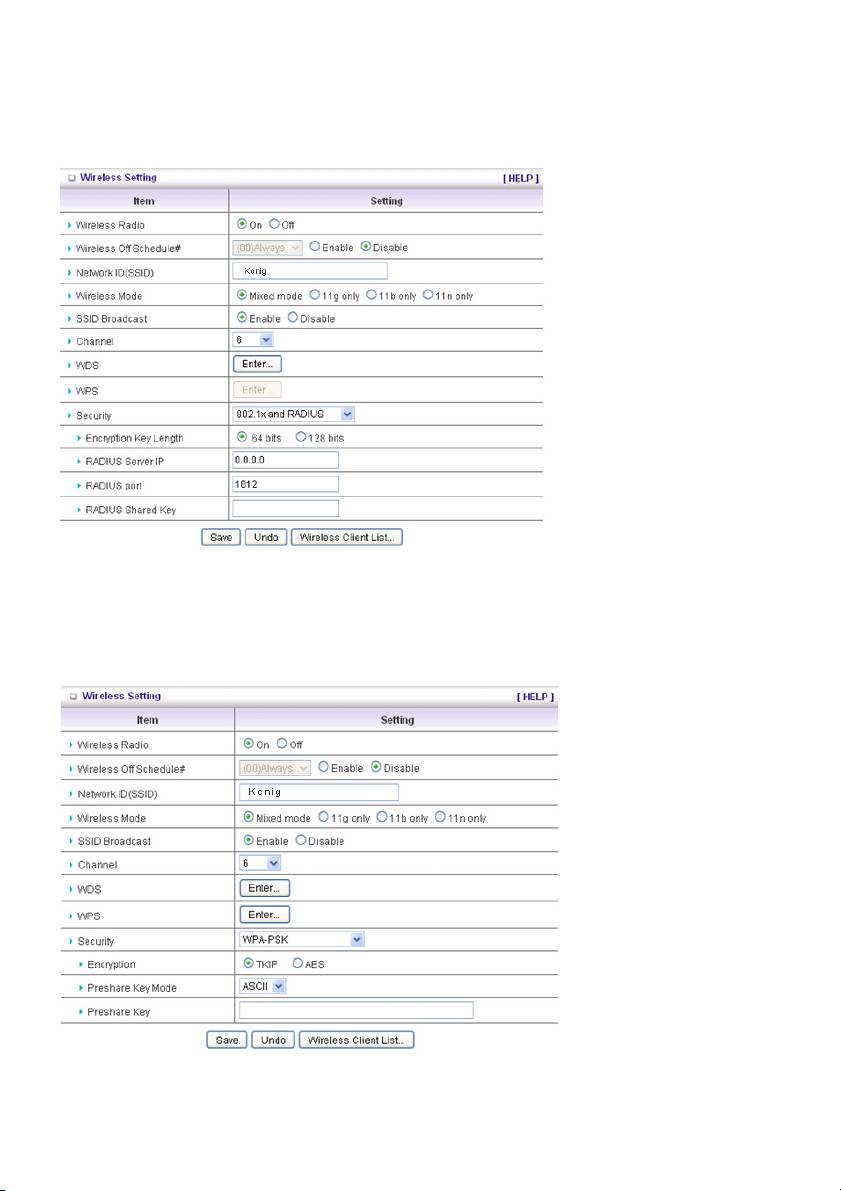Click HELP link in the RADIUS panel
Screen dimensions: 841x1191
coord(520,178)
